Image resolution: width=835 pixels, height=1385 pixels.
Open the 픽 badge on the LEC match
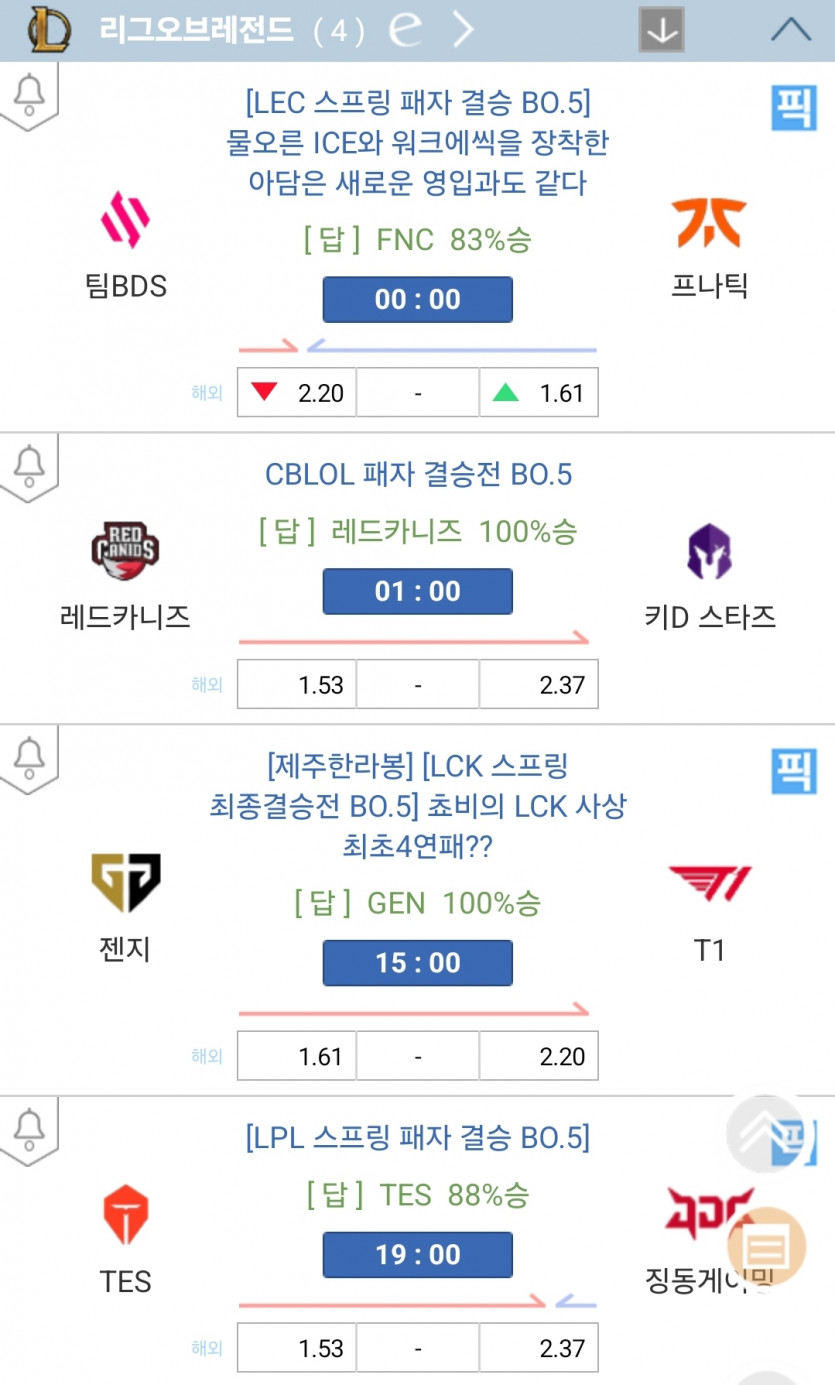coord(794,108)
